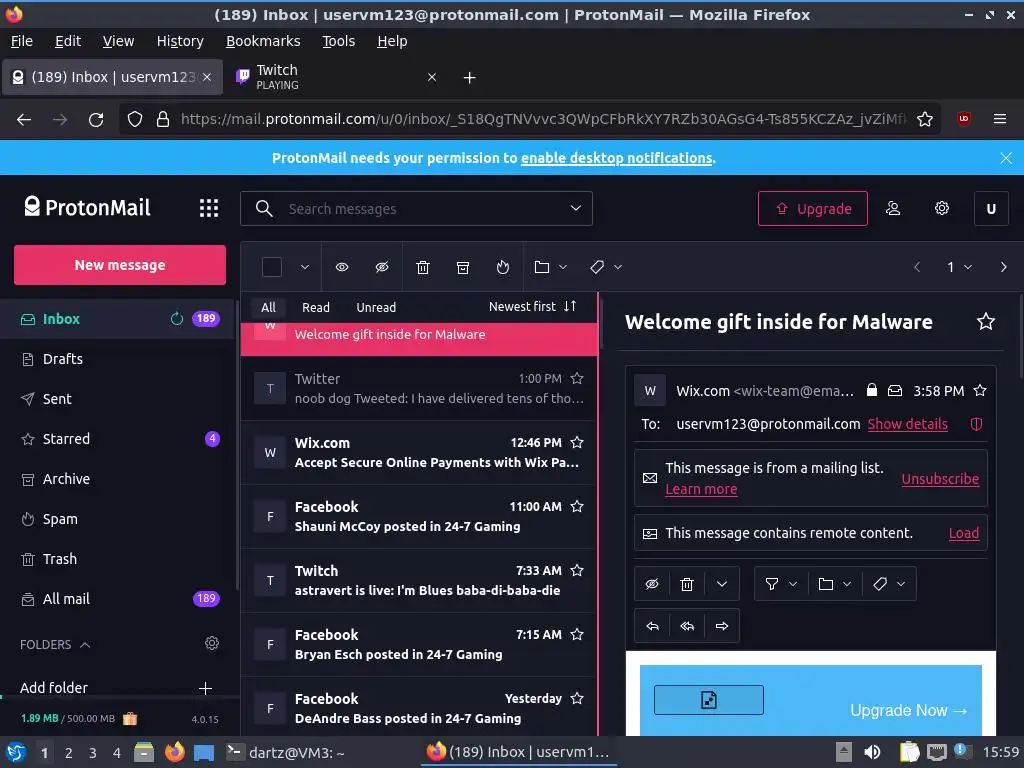Open message Label as dropdown

889,584
